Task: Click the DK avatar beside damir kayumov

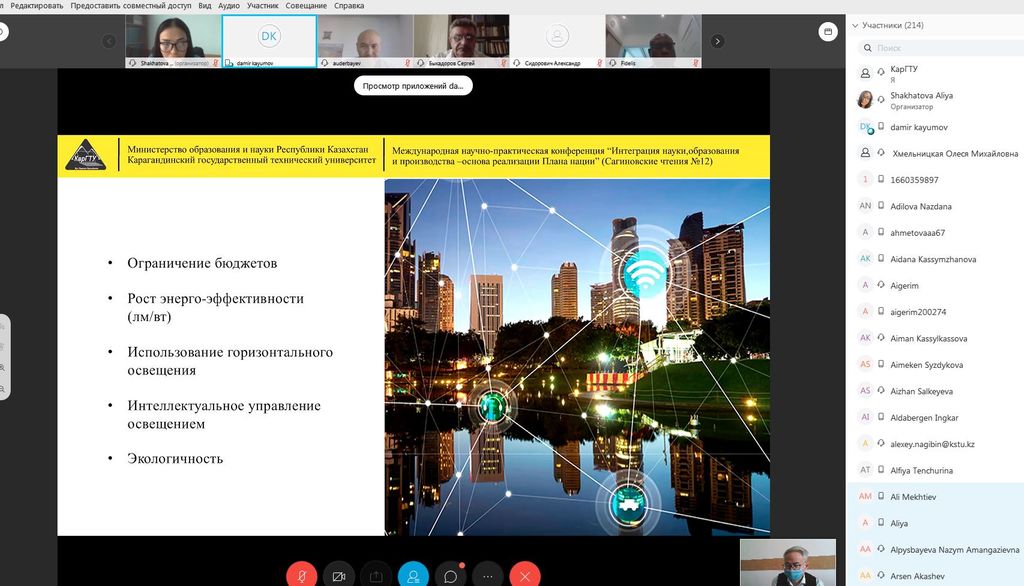Action: pos(865,127)
